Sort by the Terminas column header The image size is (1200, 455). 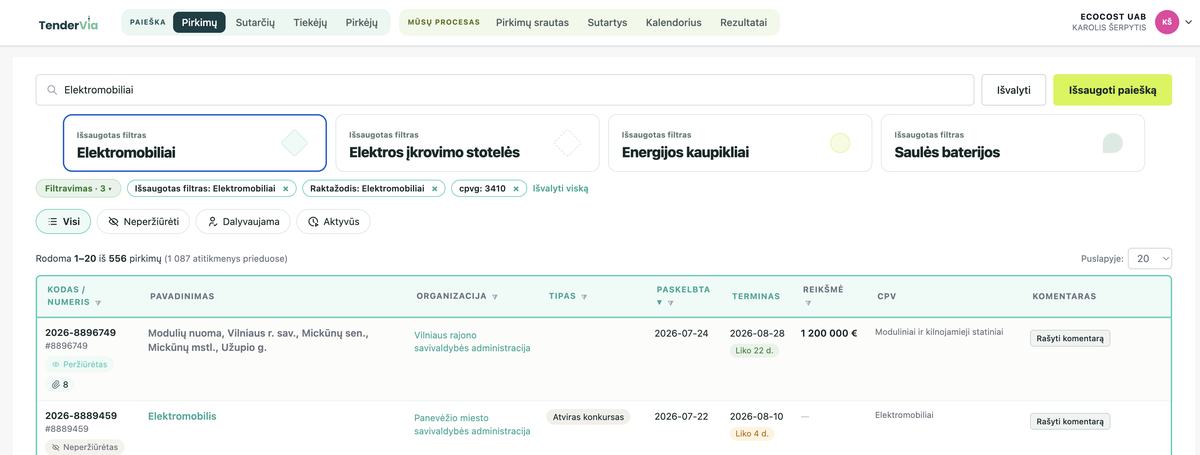(756, 296)
